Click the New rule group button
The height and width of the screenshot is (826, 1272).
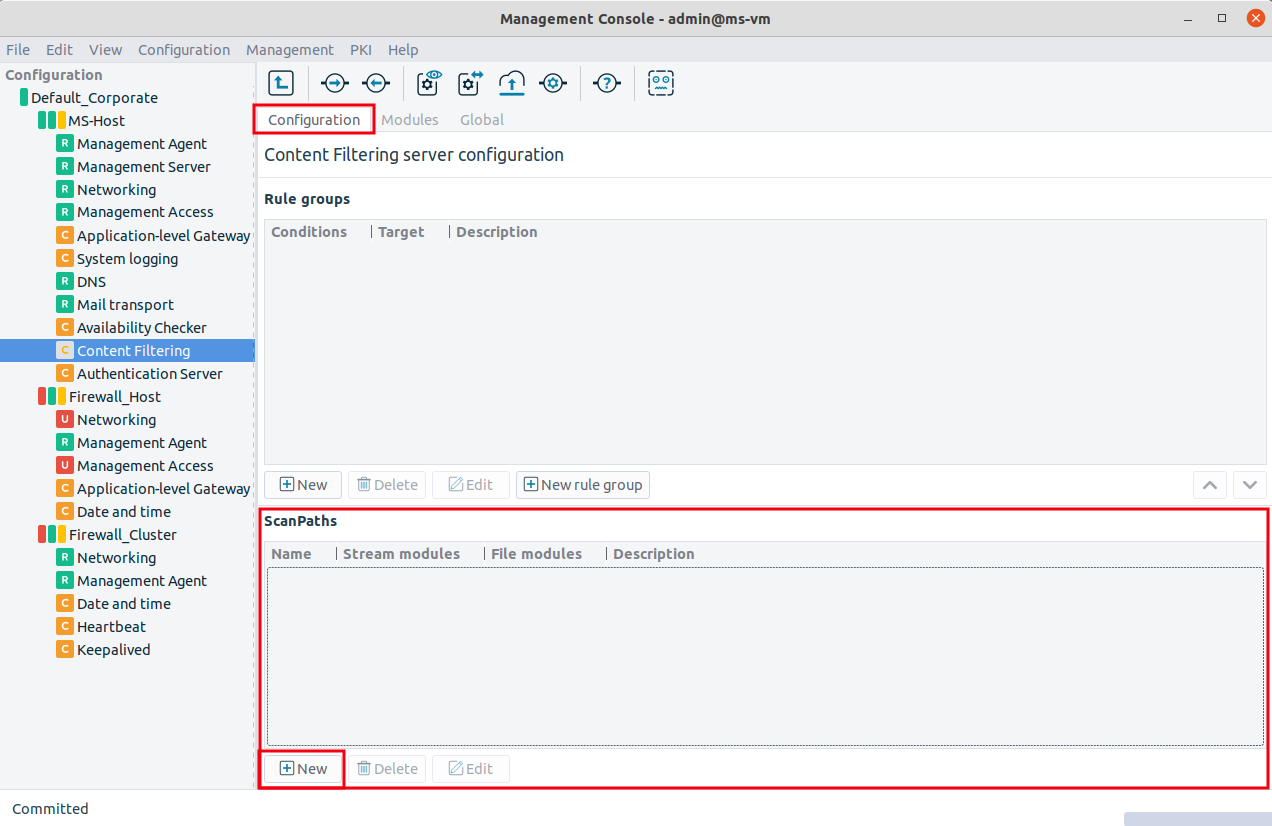coord(583,485)
